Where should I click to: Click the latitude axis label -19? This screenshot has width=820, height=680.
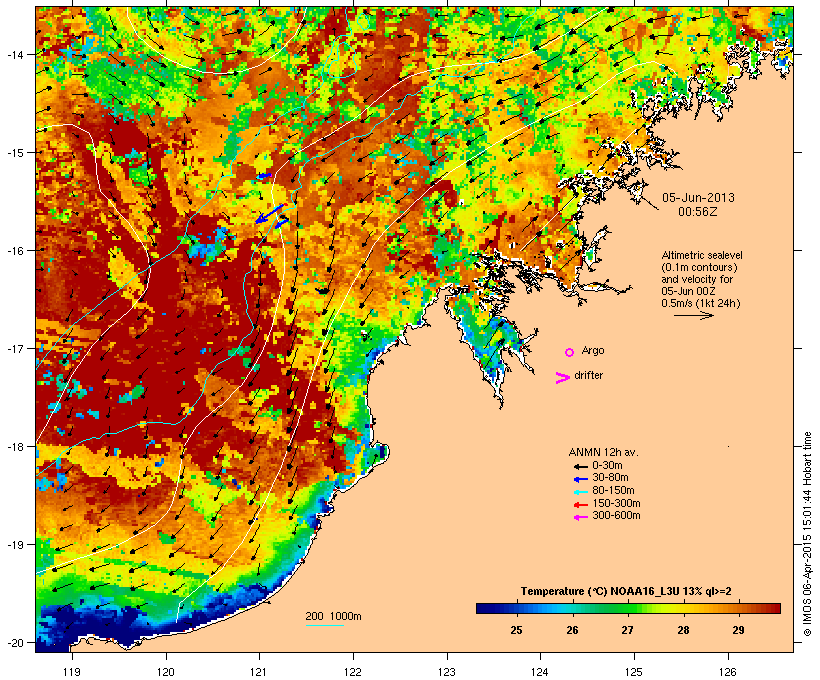coord(15,545)
